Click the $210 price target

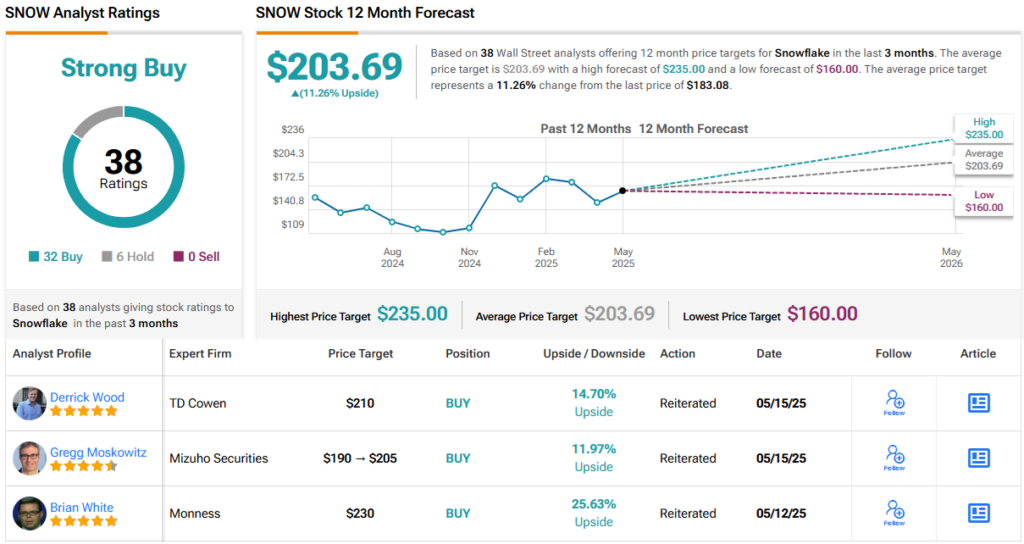[x=360, y=403]
